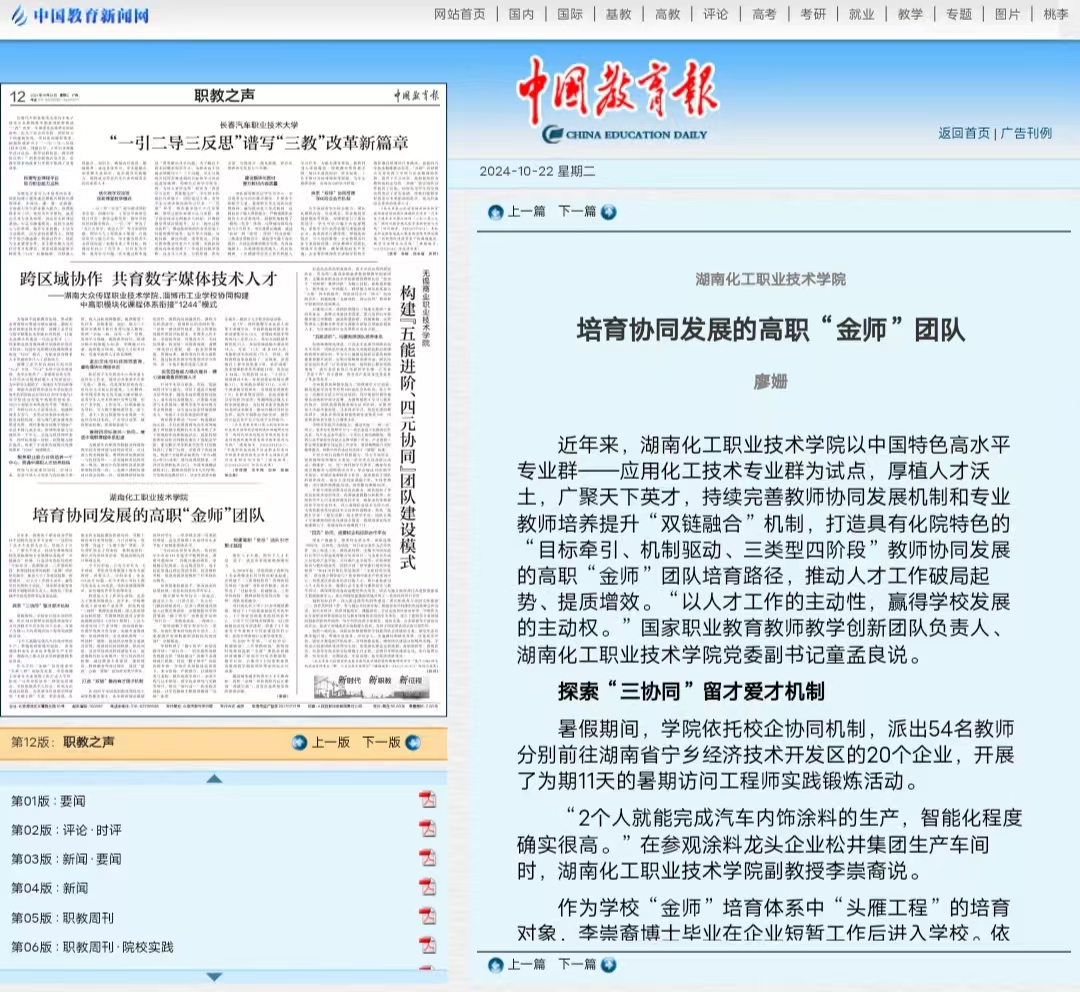Click 湖南化工职业技术学院 above the article title
The width and height of the screenshot is (1080, 992).
[771, 279]
